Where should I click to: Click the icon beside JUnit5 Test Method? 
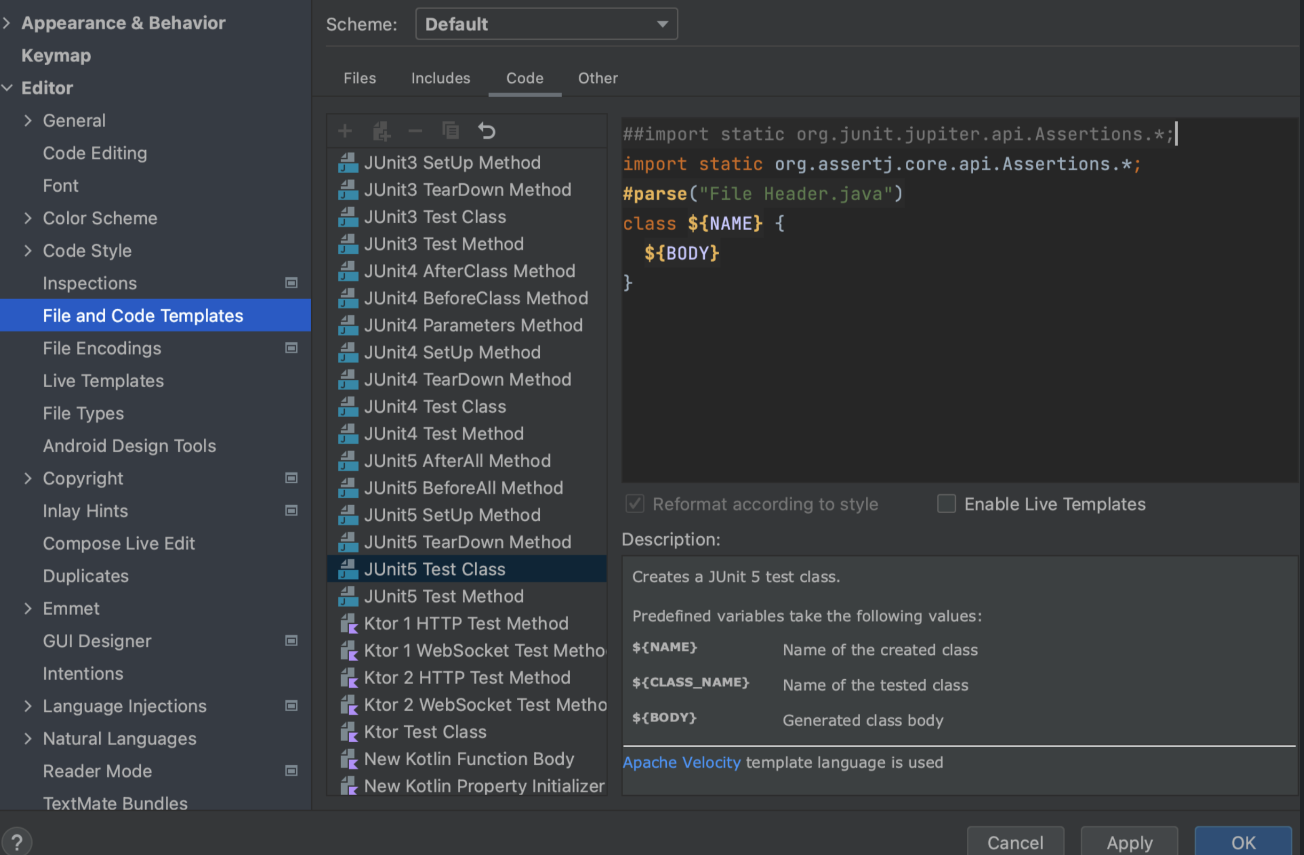click(x=348, y=597)
